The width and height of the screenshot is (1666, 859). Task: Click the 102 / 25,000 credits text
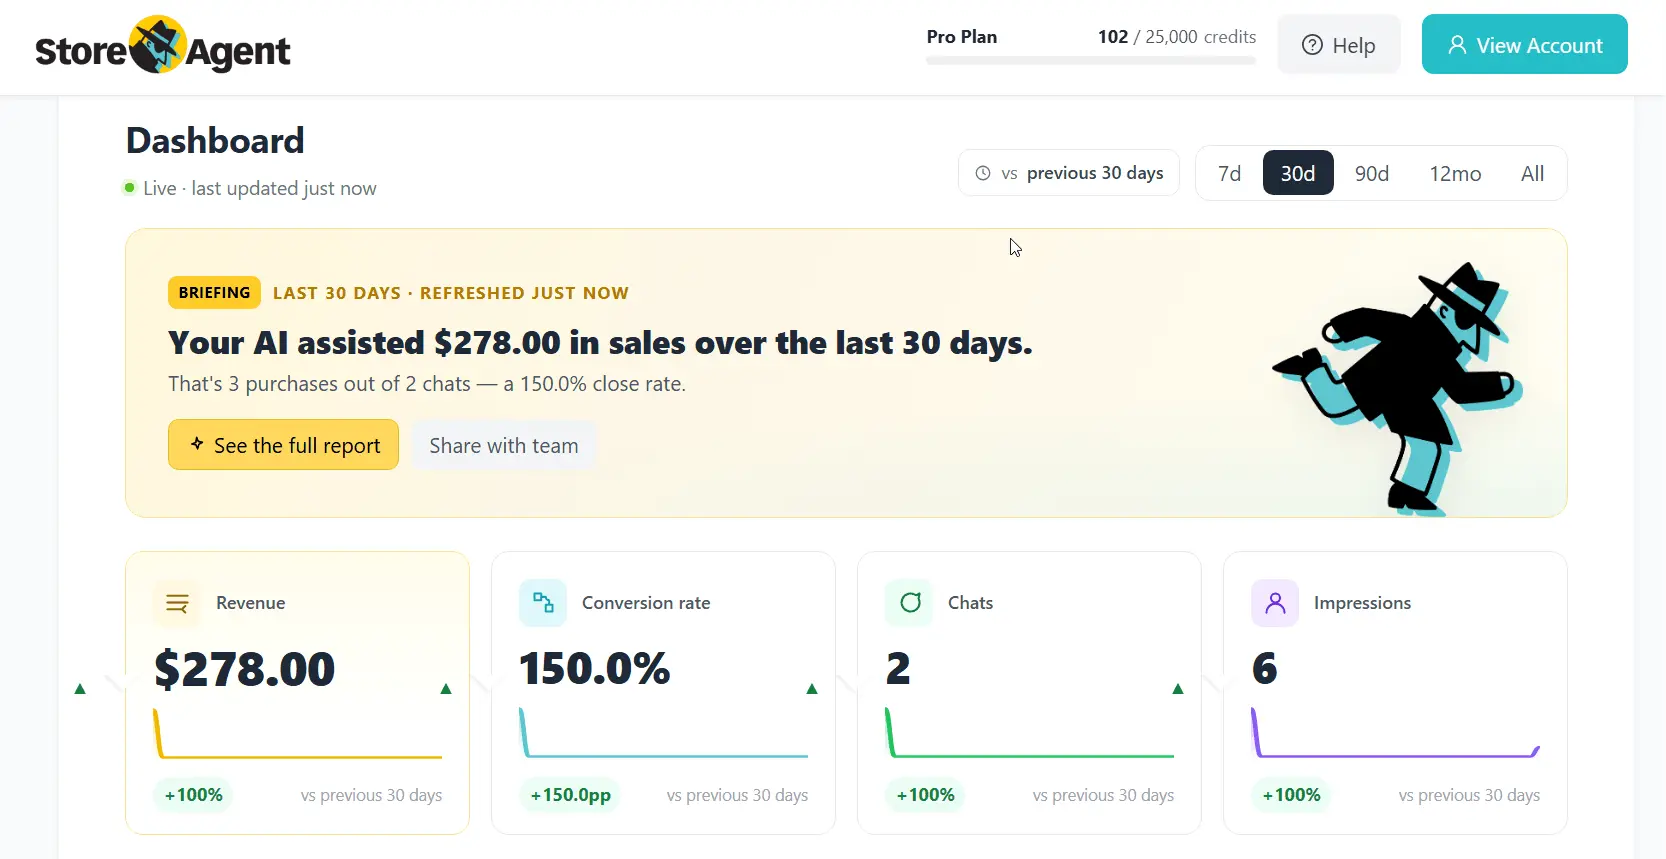pos(1177,37)
